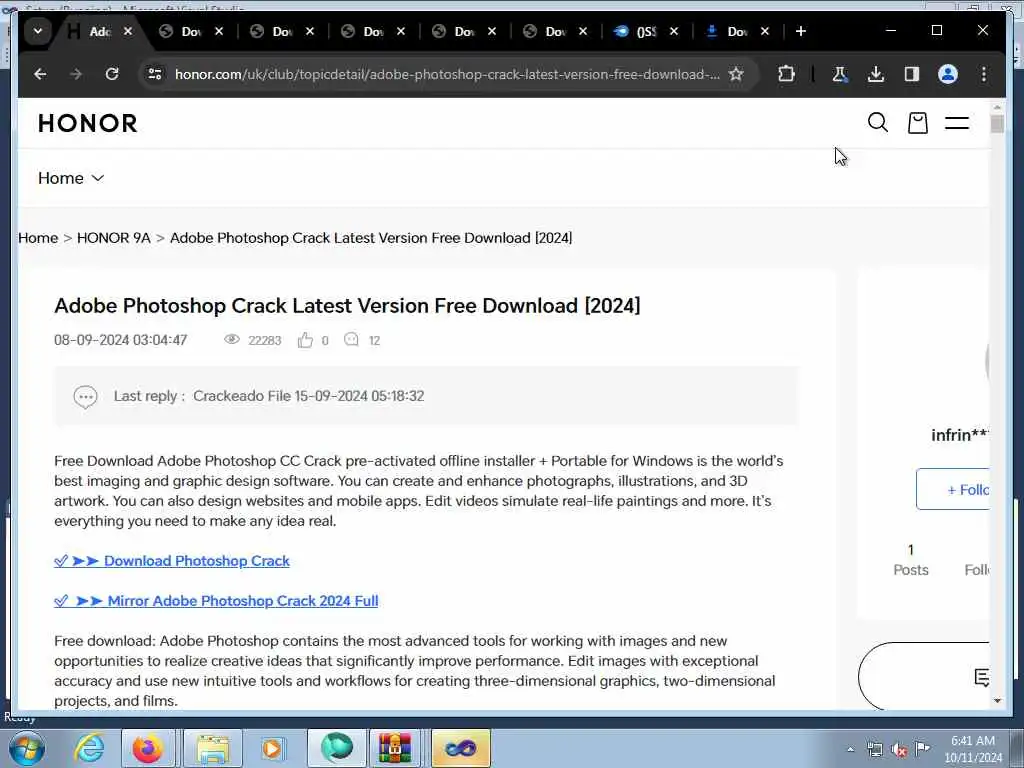Open Firefox from the taskbar
This screenshot has width=1024, height=768.
[x=148, y=748]
